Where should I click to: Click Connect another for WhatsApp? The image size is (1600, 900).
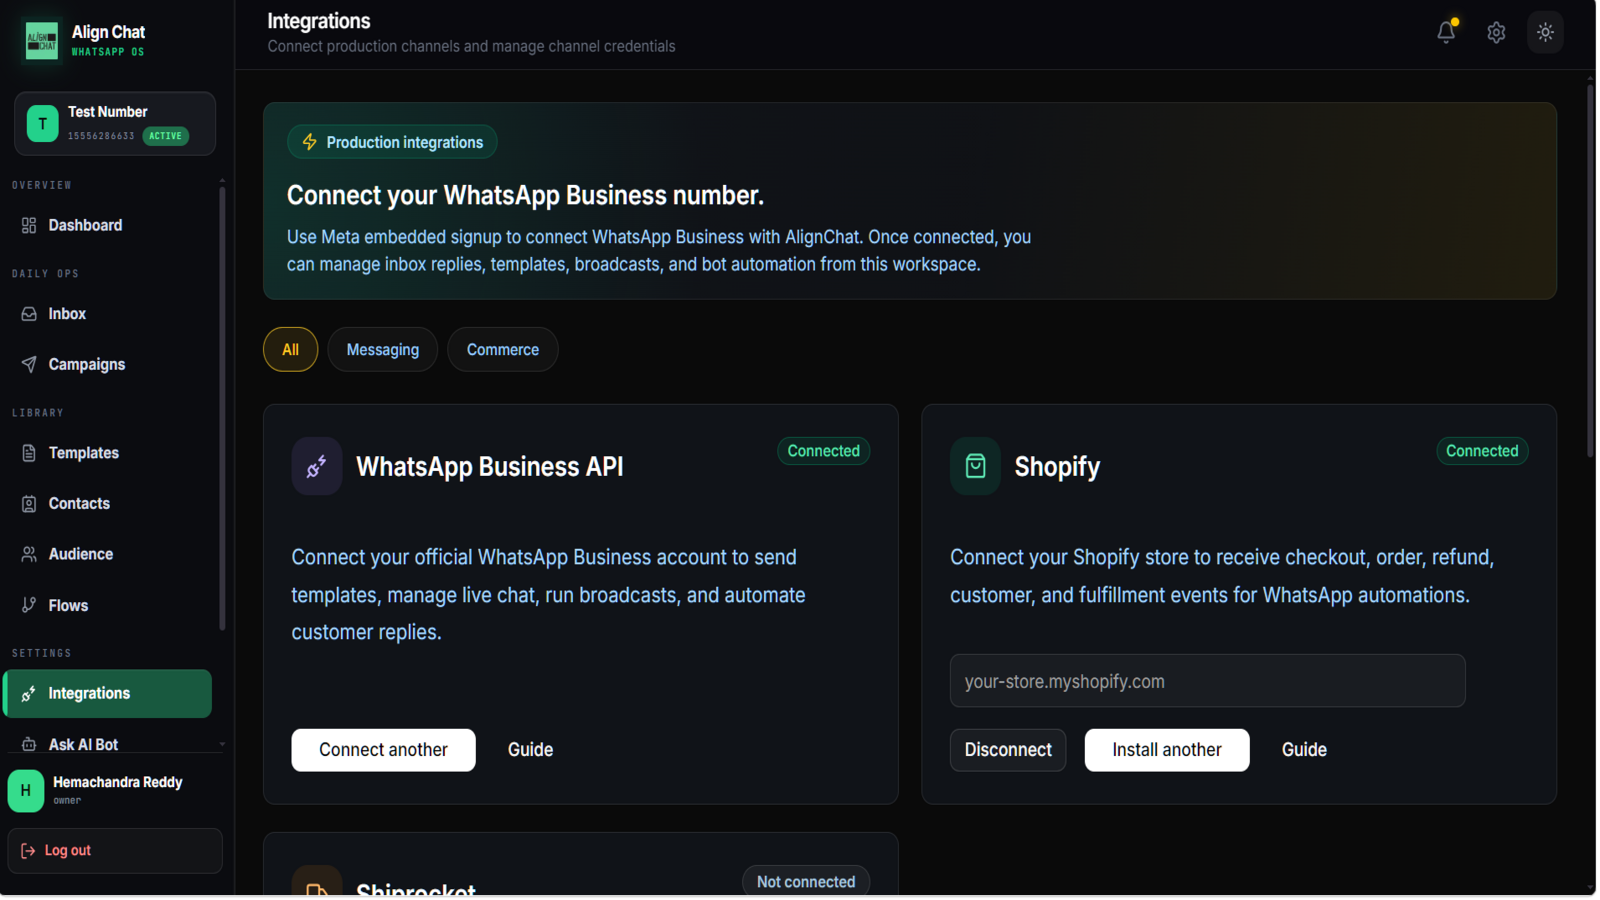383,750
